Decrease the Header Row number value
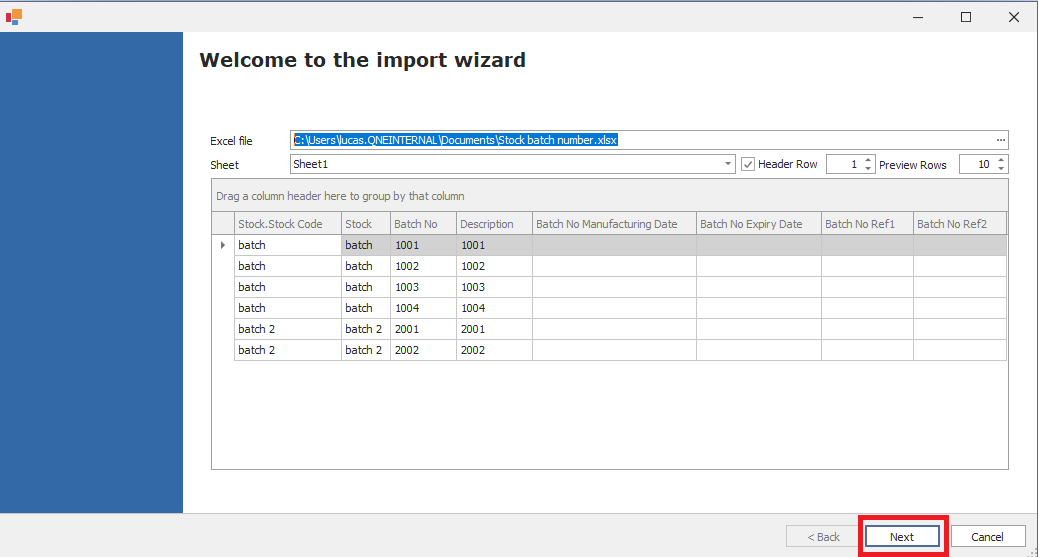The height and width of the screenshot is (557, 1039). click(868, 169)
